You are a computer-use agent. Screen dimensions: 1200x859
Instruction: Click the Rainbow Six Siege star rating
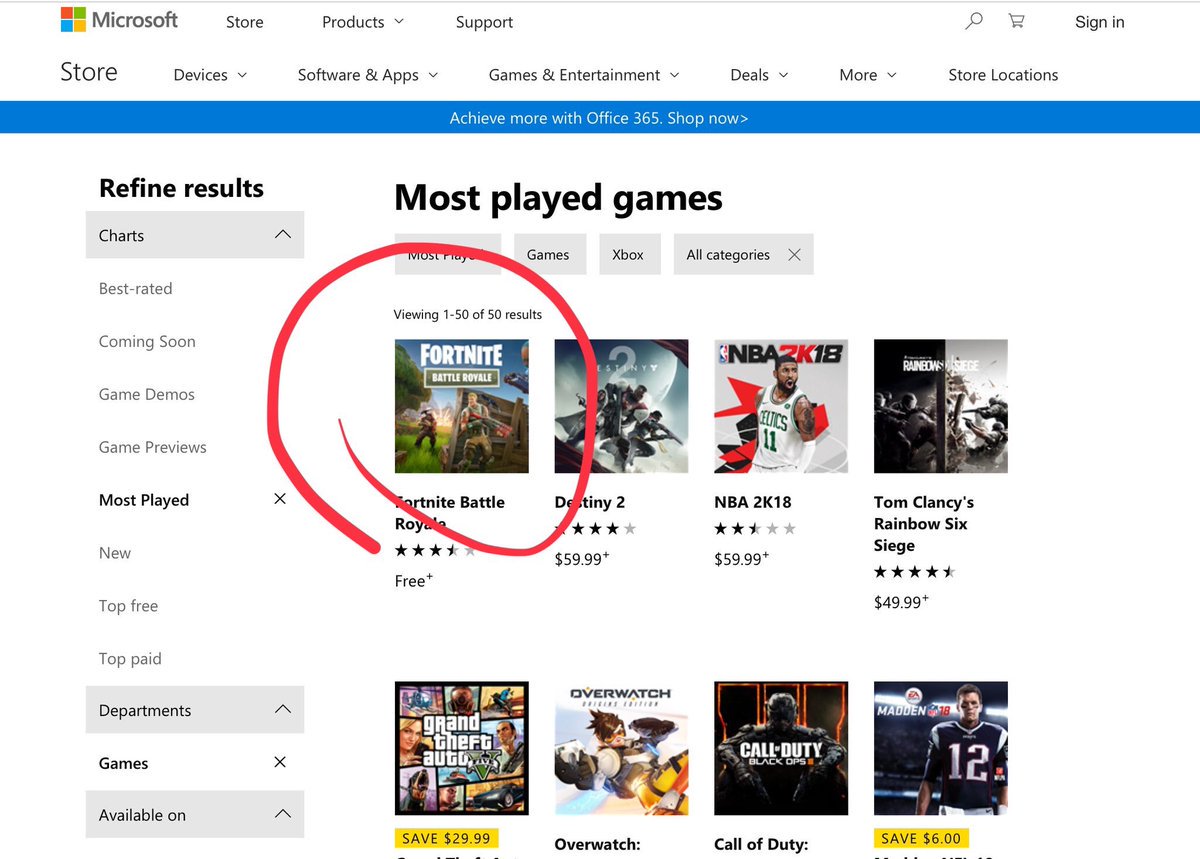(x=915, y=572)
